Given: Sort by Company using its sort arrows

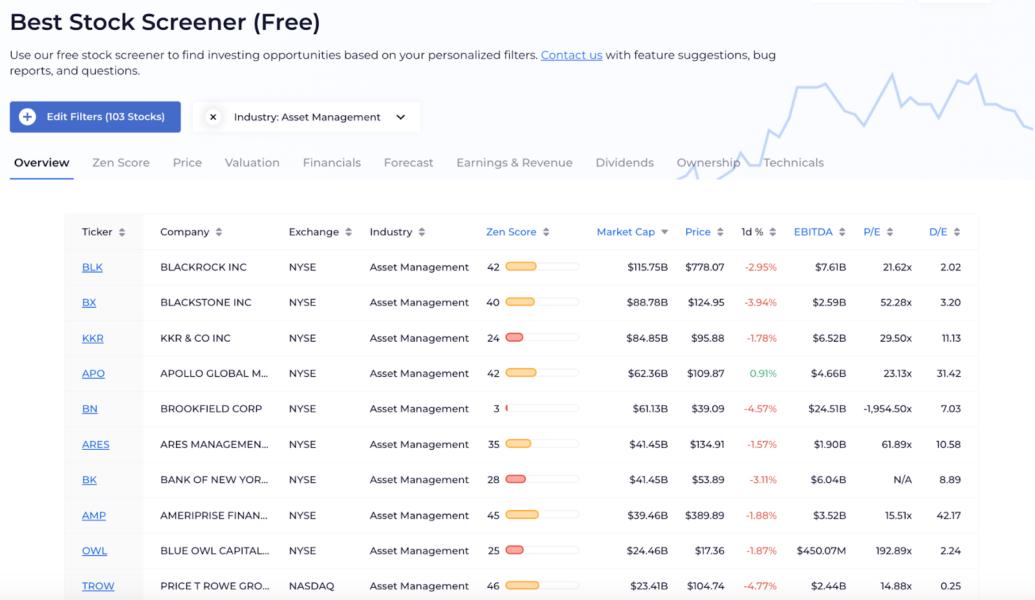Looking at the screenshot, I should pyautogui.click(x=218, y=232).
